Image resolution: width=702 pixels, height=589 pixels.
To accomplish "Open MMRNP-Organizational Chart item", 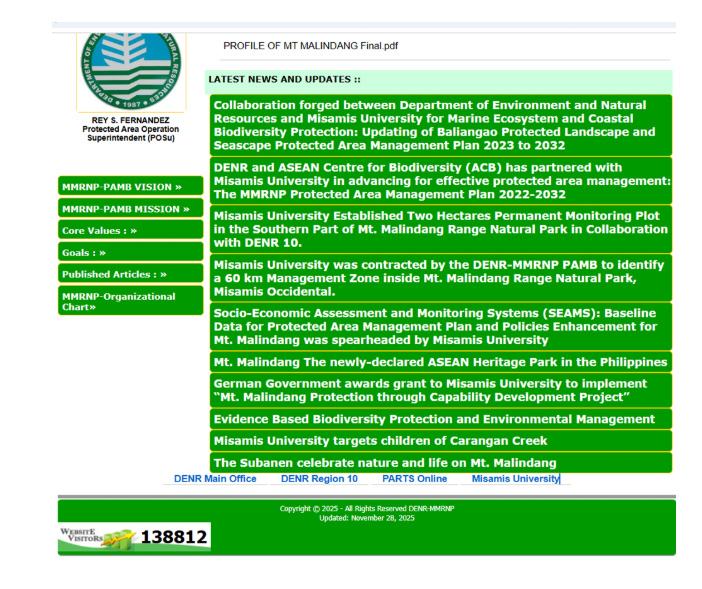I will (x=130, y=301).
